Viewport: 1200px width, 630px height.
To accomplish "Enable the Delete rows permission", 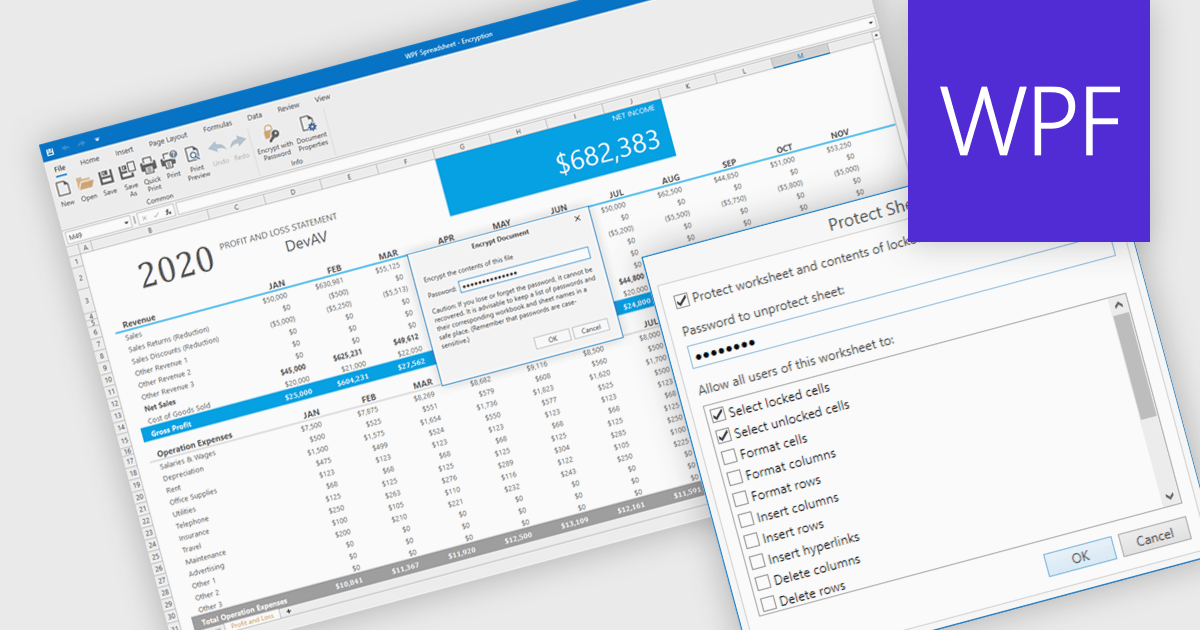I will pyautogui.click(x=768, y=604).
